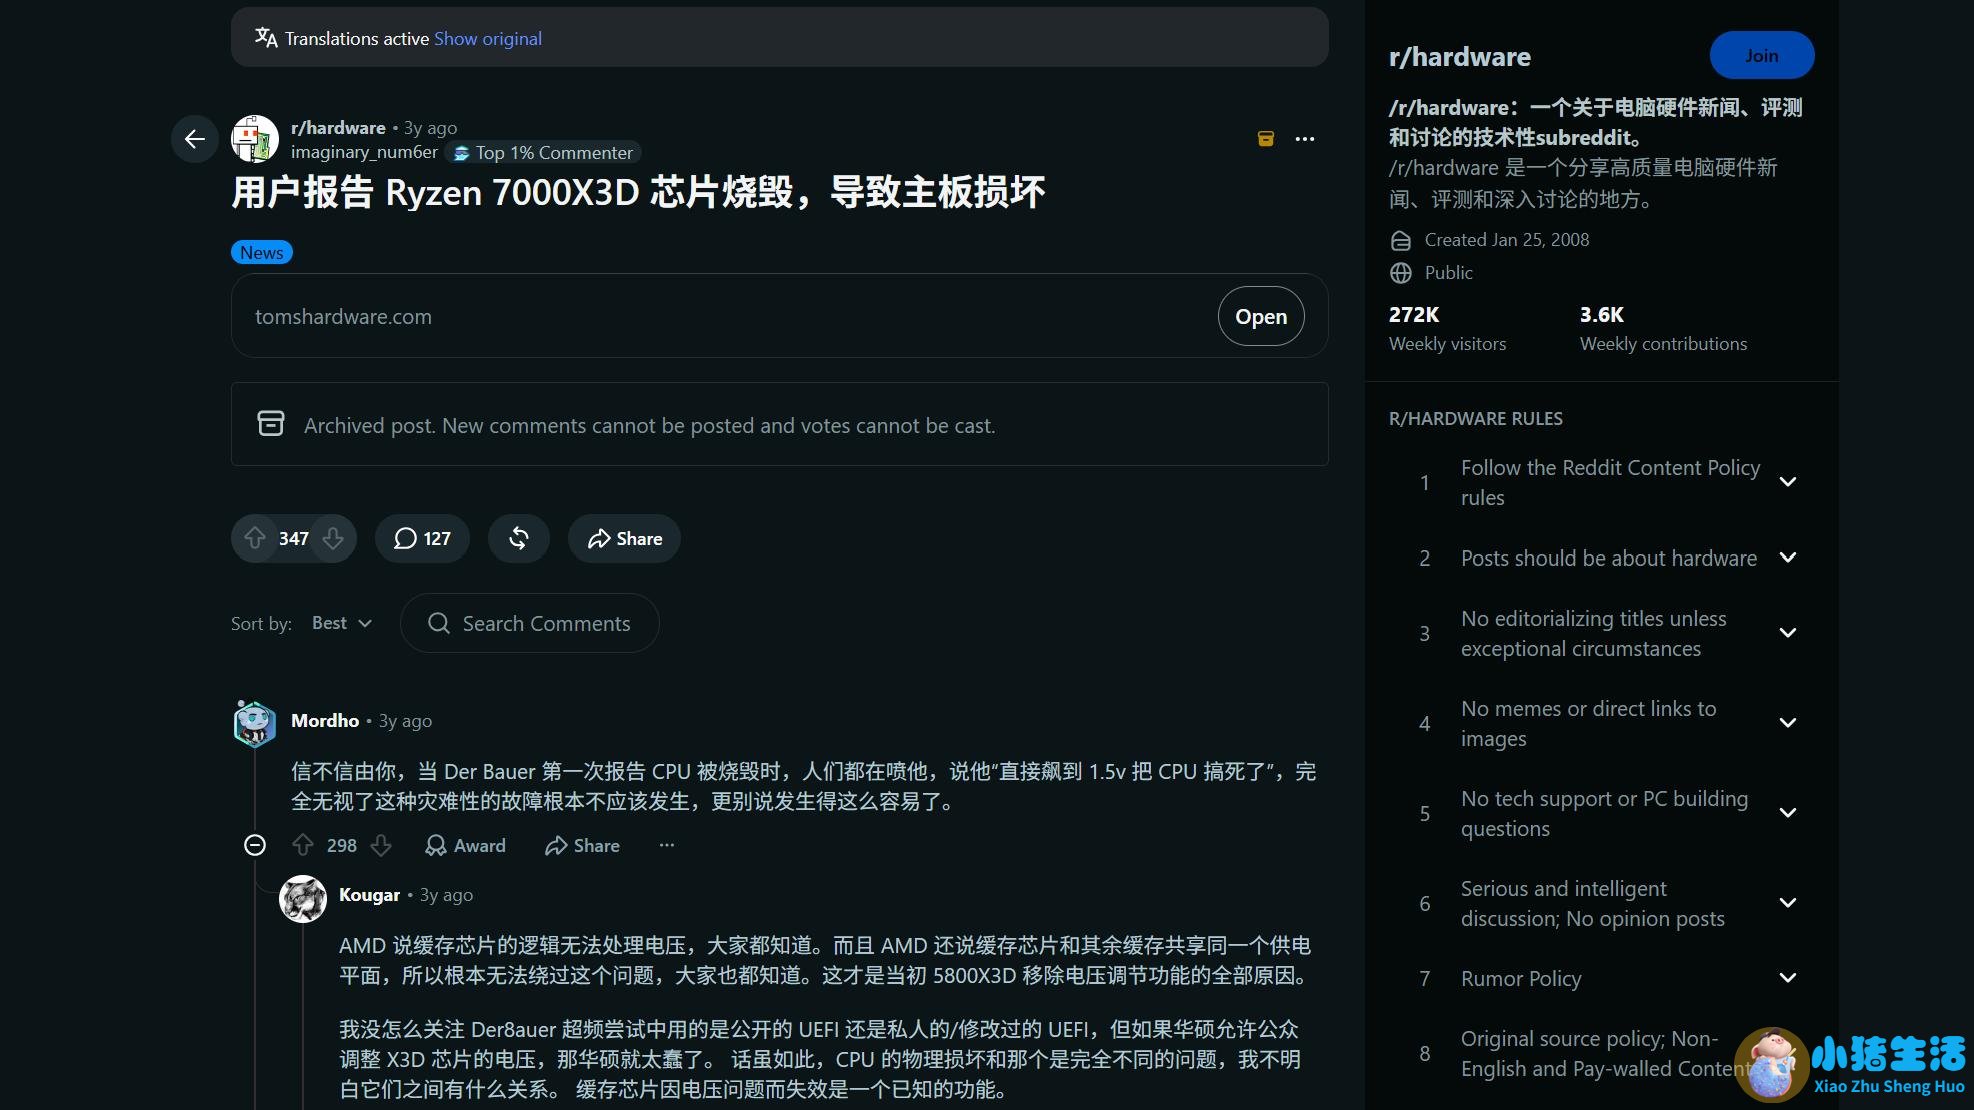
Task: Open the r/hardware community avatar
Action: [x=255, y=139]
